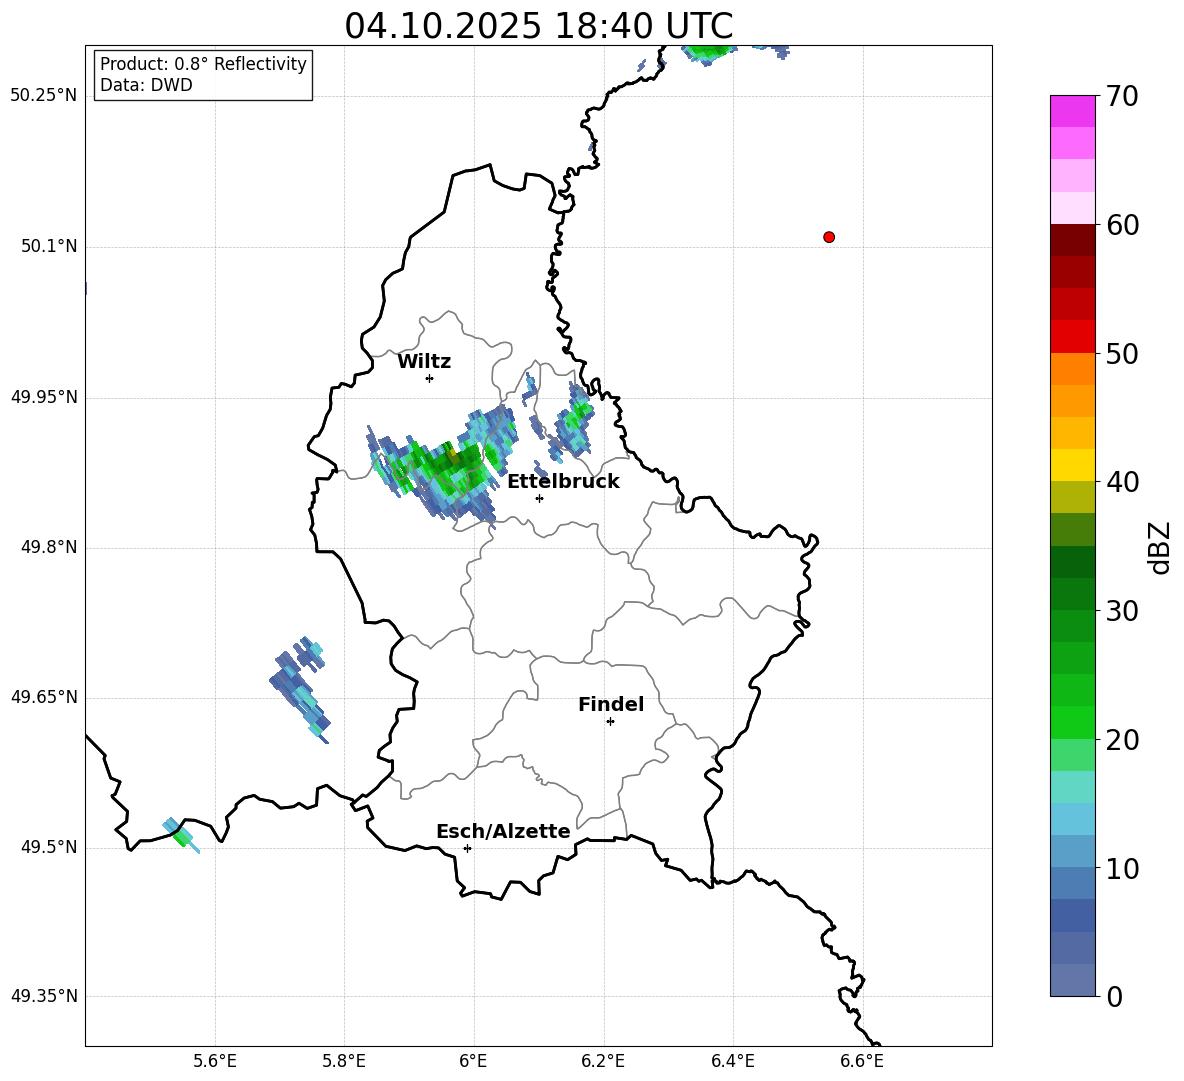Click the 49.35°N latitude label
This screenshot has width=1184, height=1081.
(44, 996)
